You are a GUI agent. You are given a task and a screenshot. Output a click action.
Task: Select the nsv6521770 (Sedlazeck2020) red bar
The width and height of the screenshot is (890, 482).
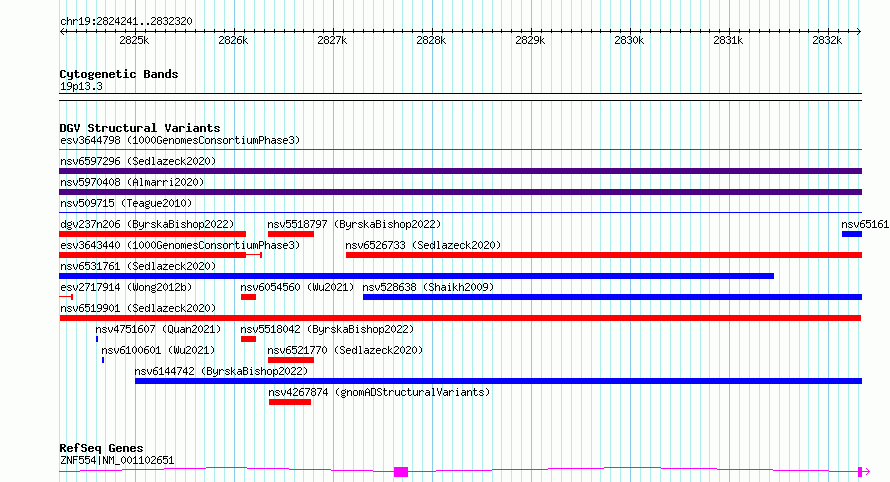(x=291, y=360)
